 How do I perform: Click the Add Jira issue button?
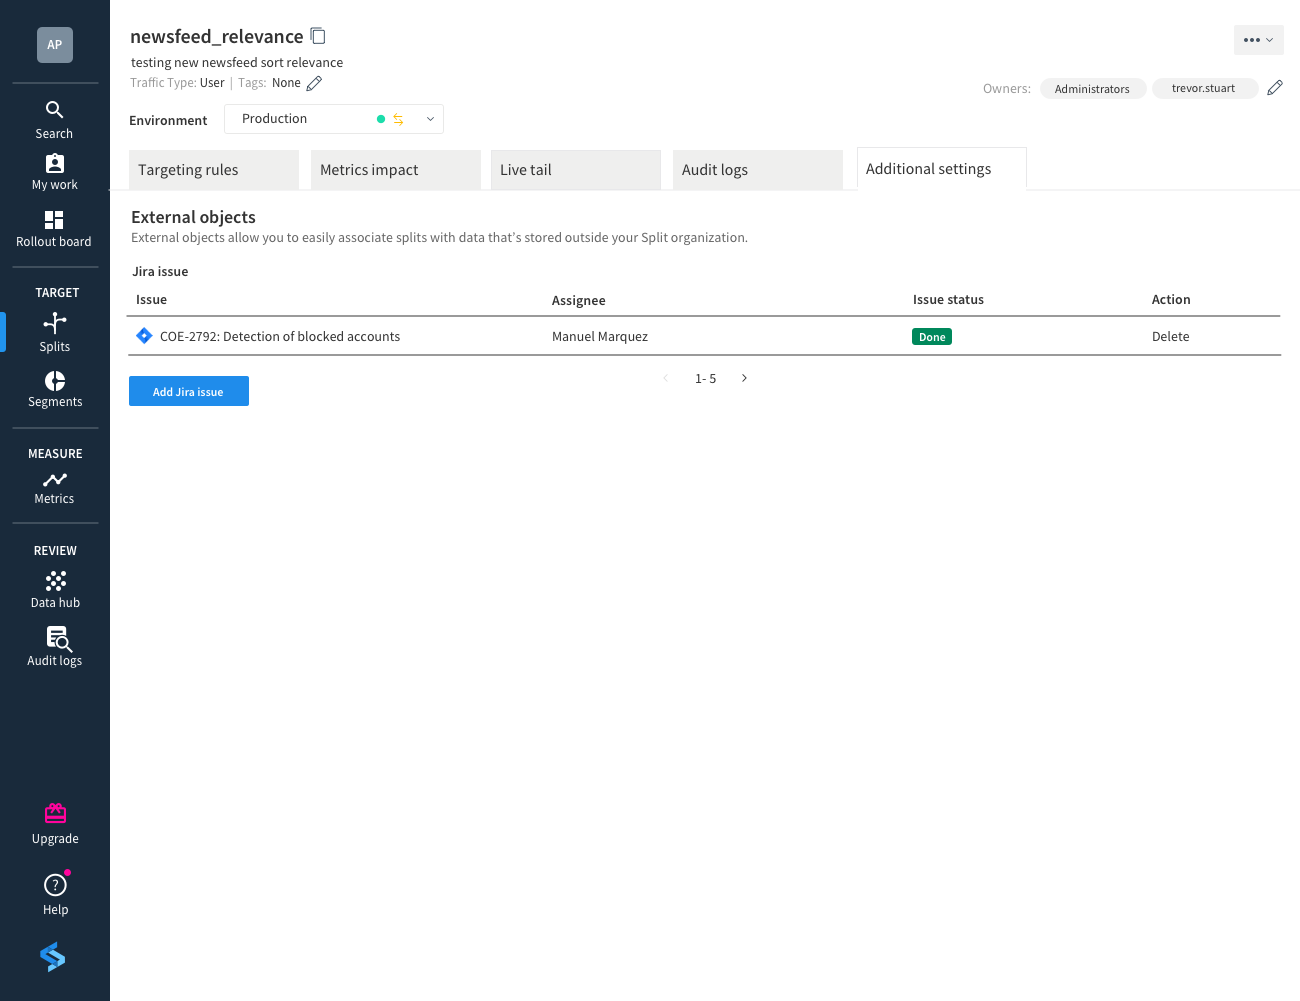tap(188, 390)
